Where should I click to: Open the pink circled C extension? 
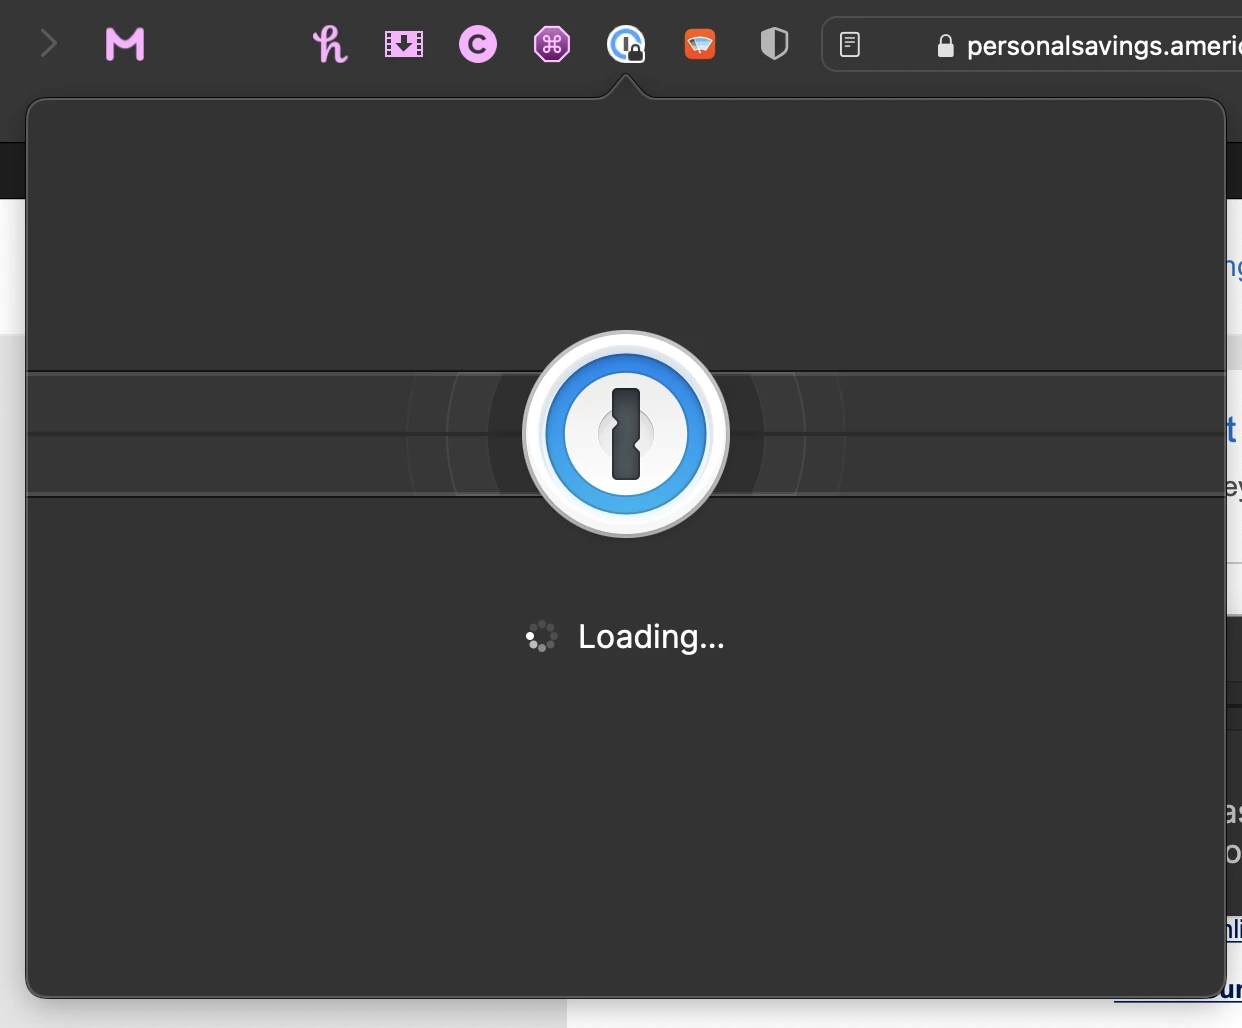pyautogui.click(x=478, y=44)
